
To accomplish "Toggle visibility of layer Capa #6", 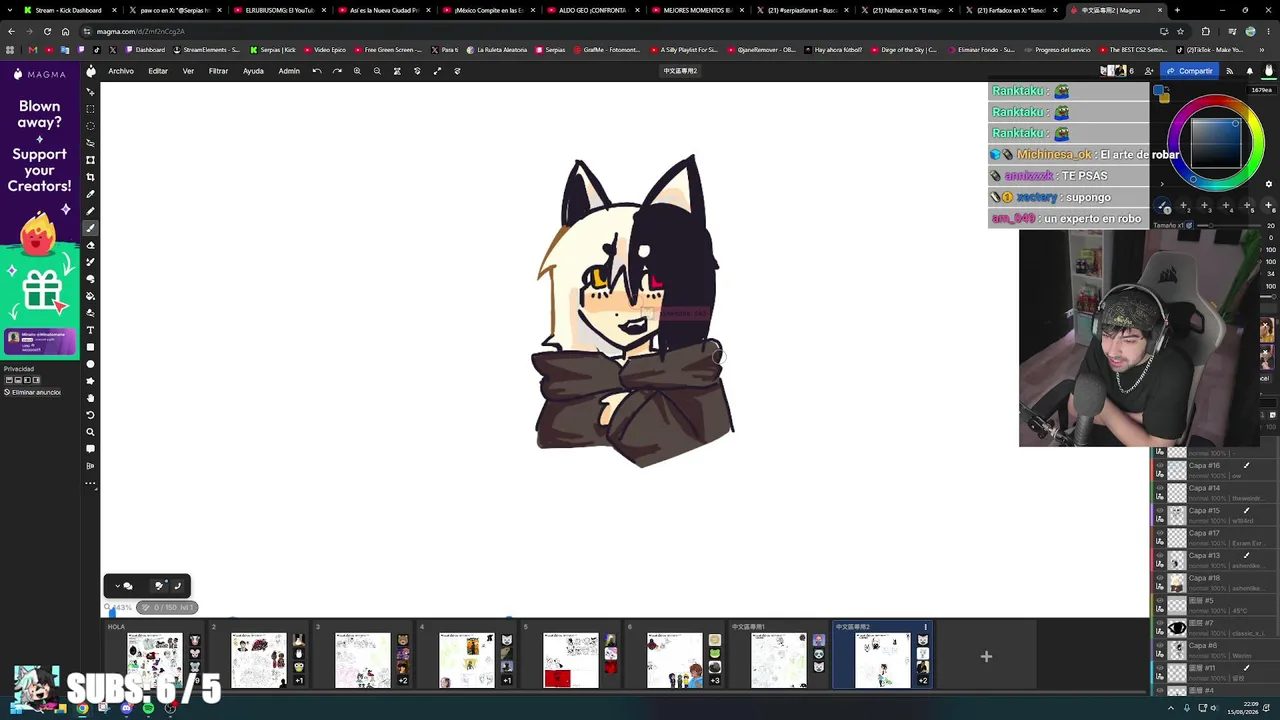I will (1160, 646).
